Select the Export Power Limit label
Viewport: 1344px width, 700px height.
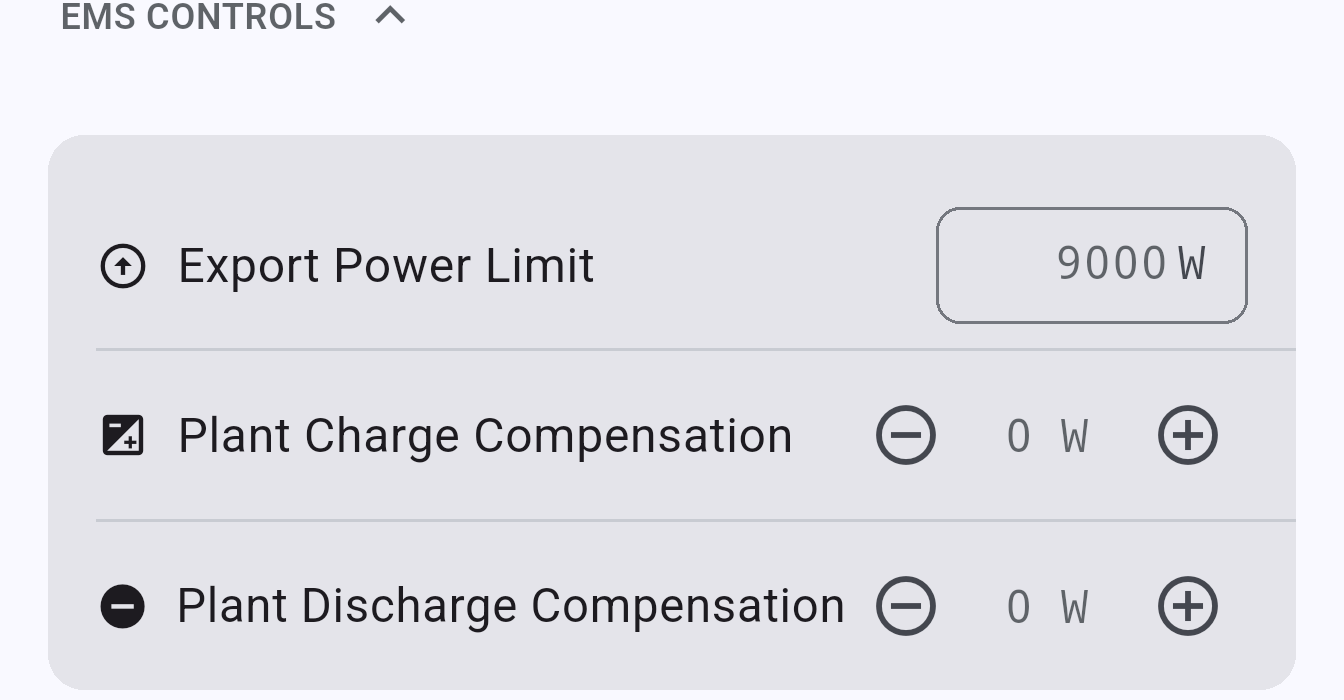click(x=386, y=266)
